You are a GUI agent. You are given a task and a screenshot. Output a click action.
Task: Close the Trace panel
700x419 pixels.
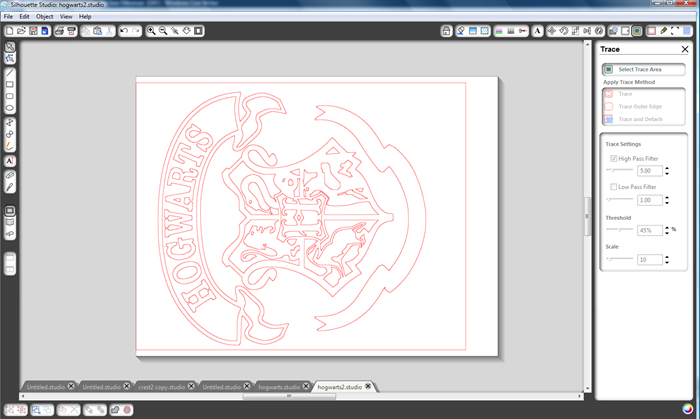[685, 49]
